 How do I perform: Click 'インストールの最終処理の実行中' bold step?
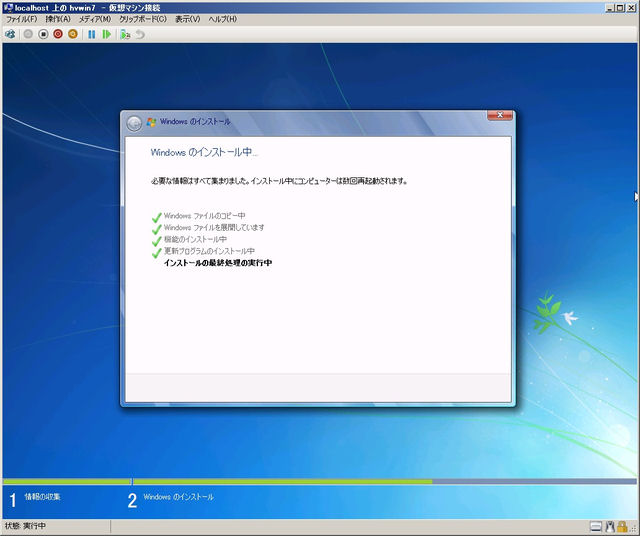click(218, 263)
